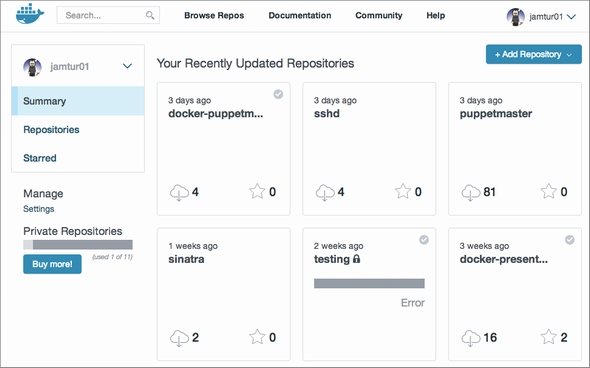Click the automated-build check on docker-puppetm... card

tap(278, 94)
